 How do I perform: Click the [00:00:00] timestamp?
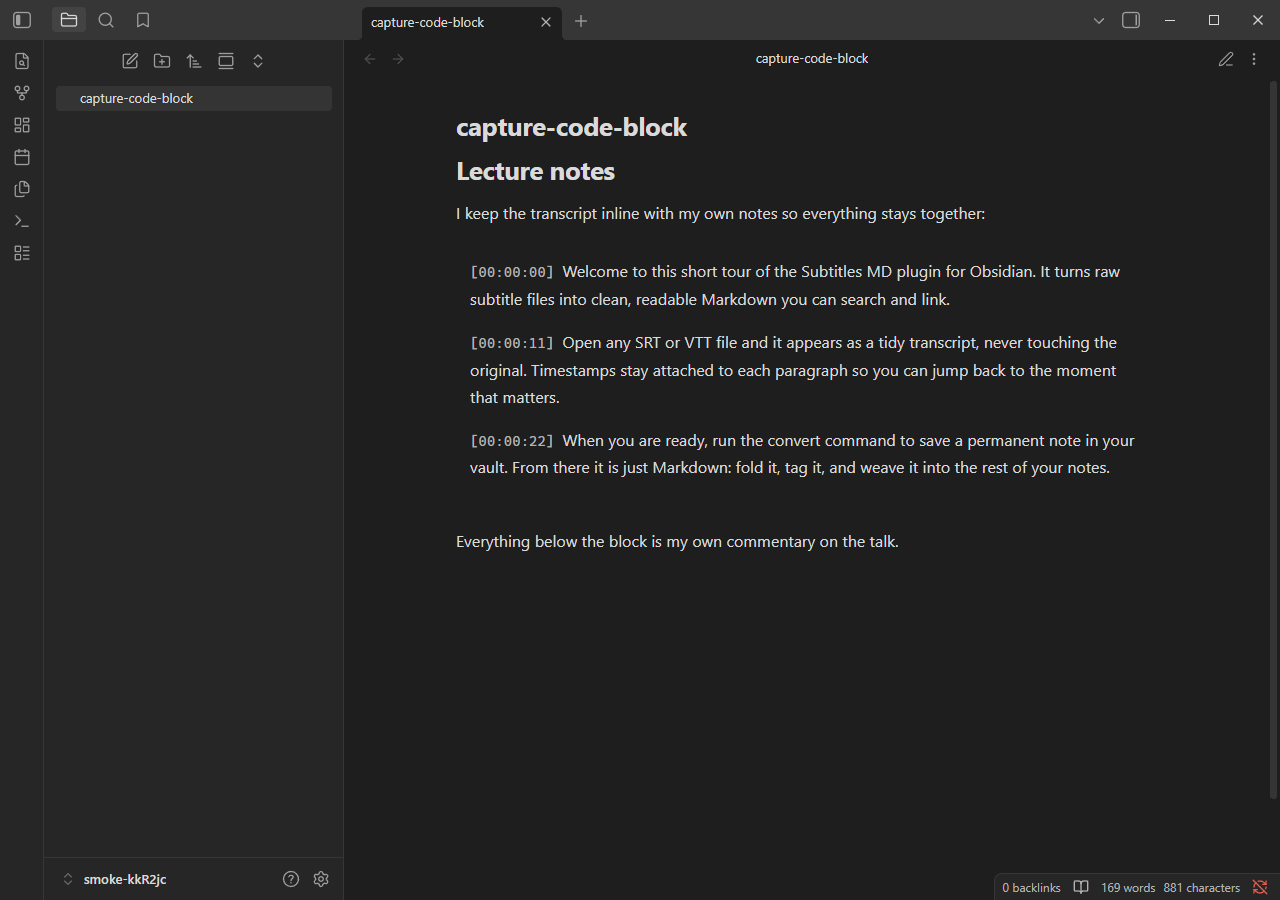tap(512, 272)
